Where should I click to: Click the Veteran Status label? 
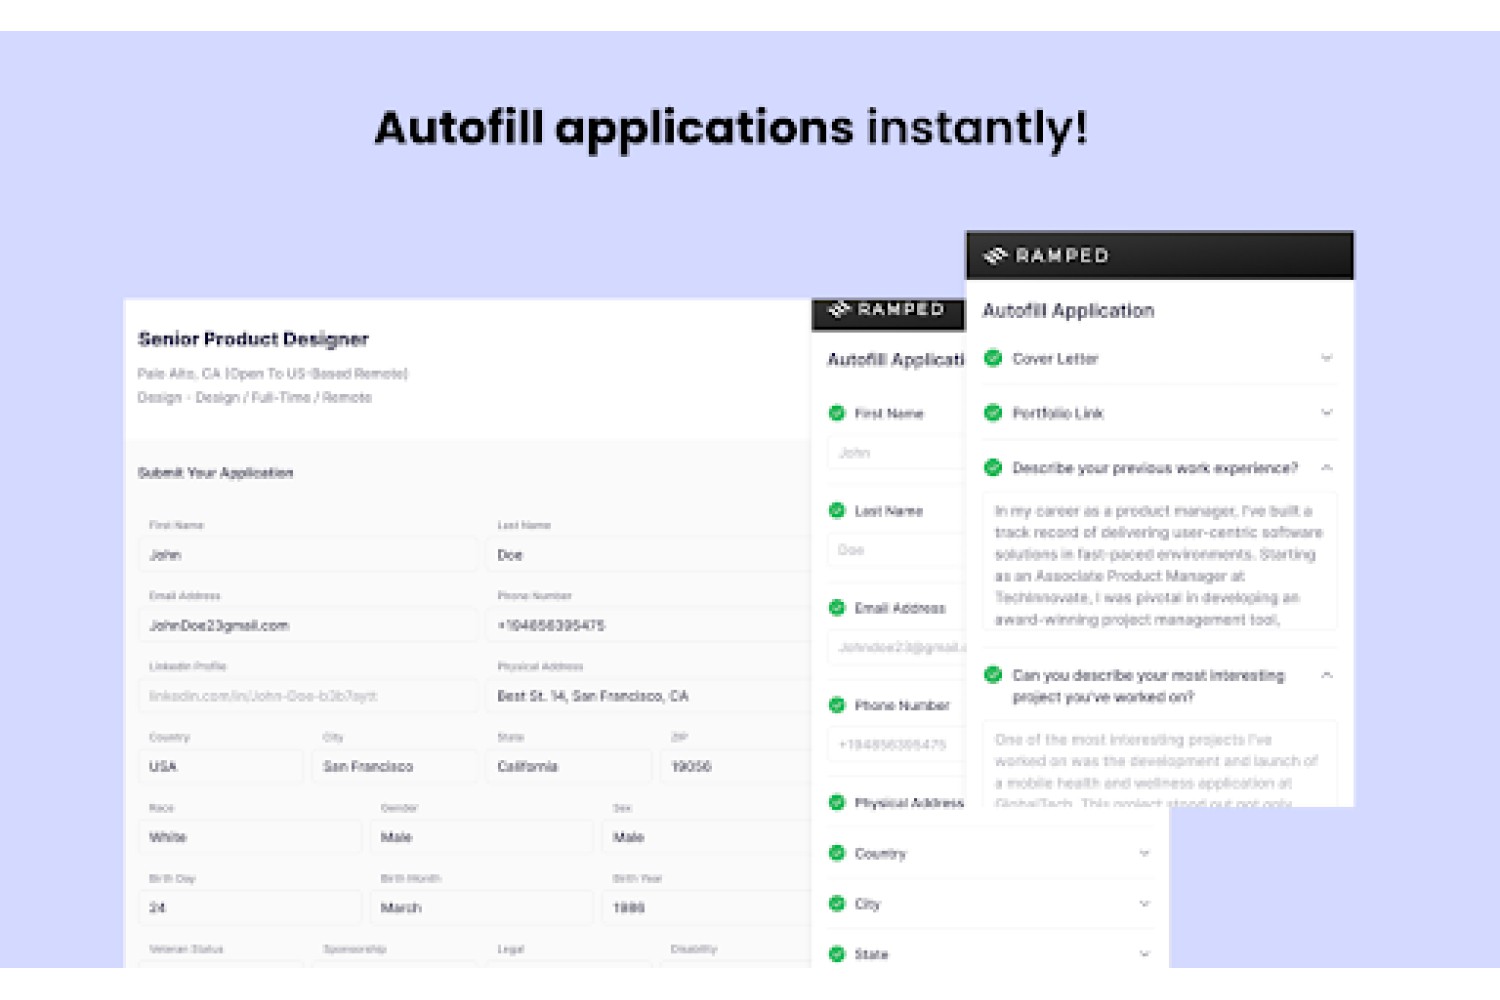186,949
